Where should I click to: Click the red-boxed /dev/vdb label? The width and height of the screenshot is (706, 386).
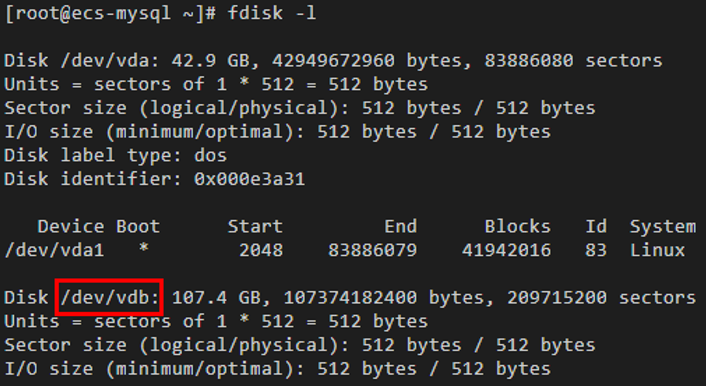pyautogui.click(x=110, y=298)
